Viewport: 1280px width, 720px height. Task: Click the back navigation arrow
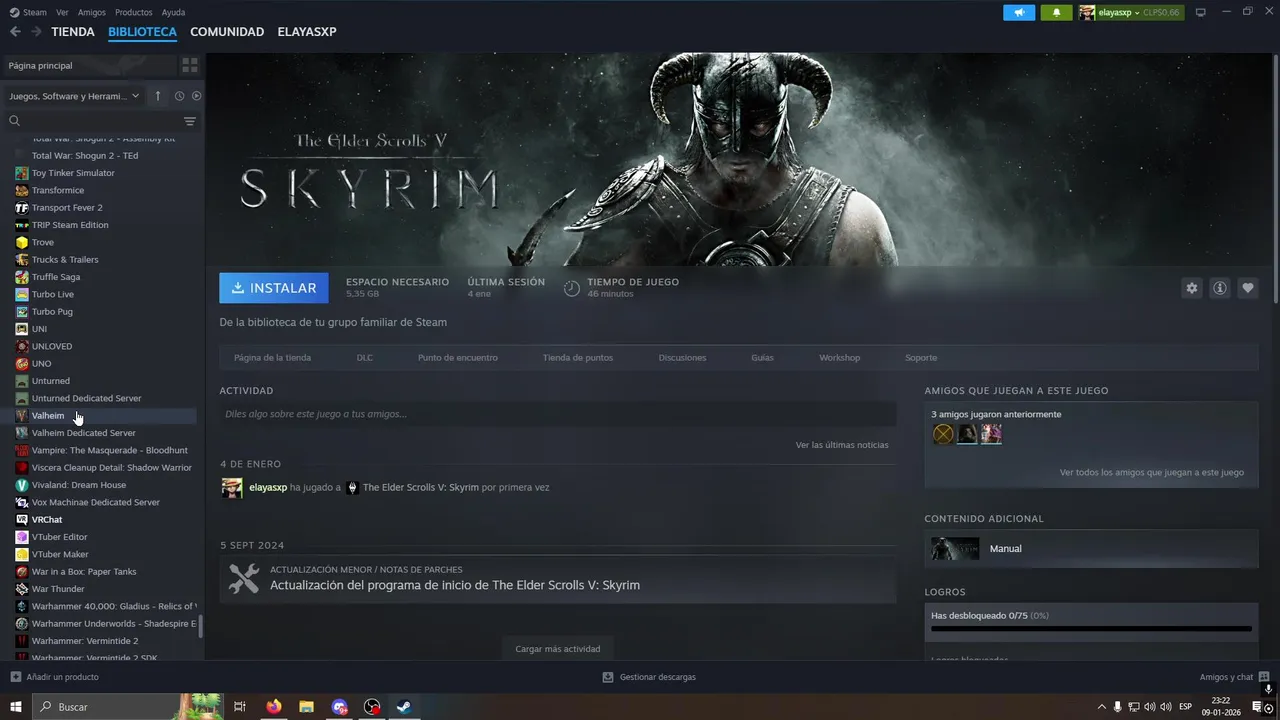point(15,32)
